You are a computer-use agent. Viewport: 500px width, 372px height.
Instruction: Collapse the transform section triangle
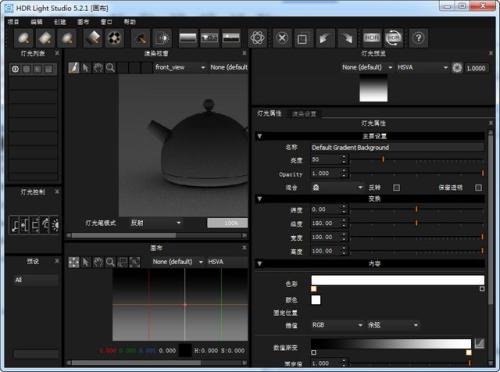[x=260, y=199]
